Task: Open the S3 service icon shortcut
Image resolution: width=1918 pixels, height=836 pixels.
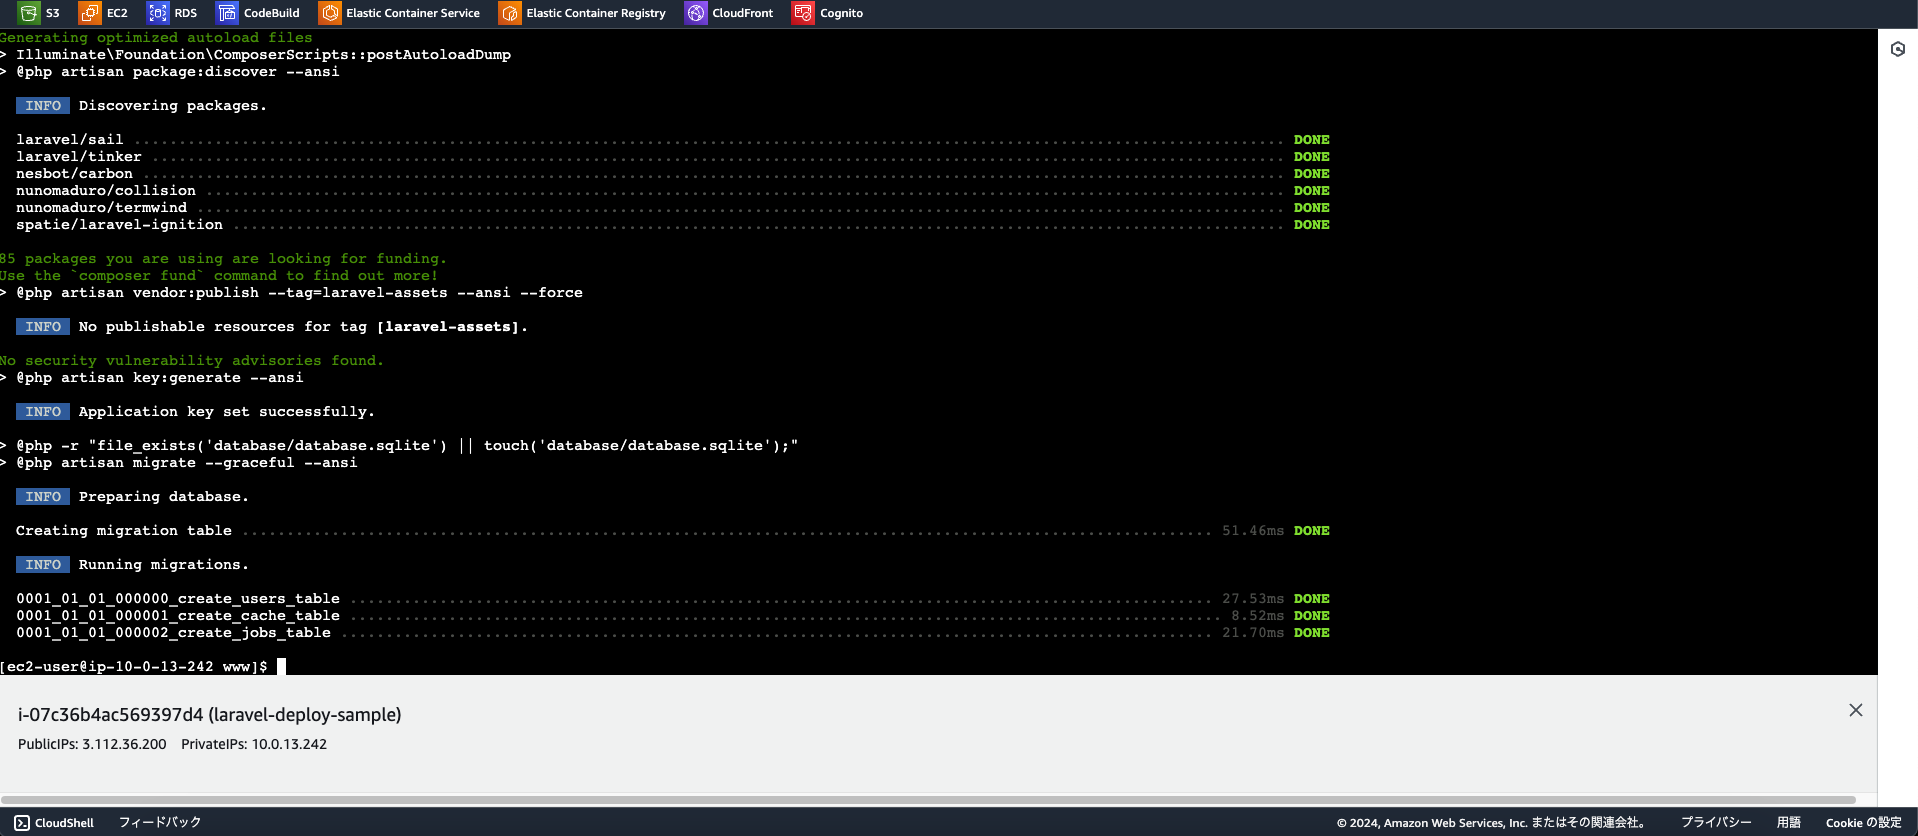Action: coord(29,13)
